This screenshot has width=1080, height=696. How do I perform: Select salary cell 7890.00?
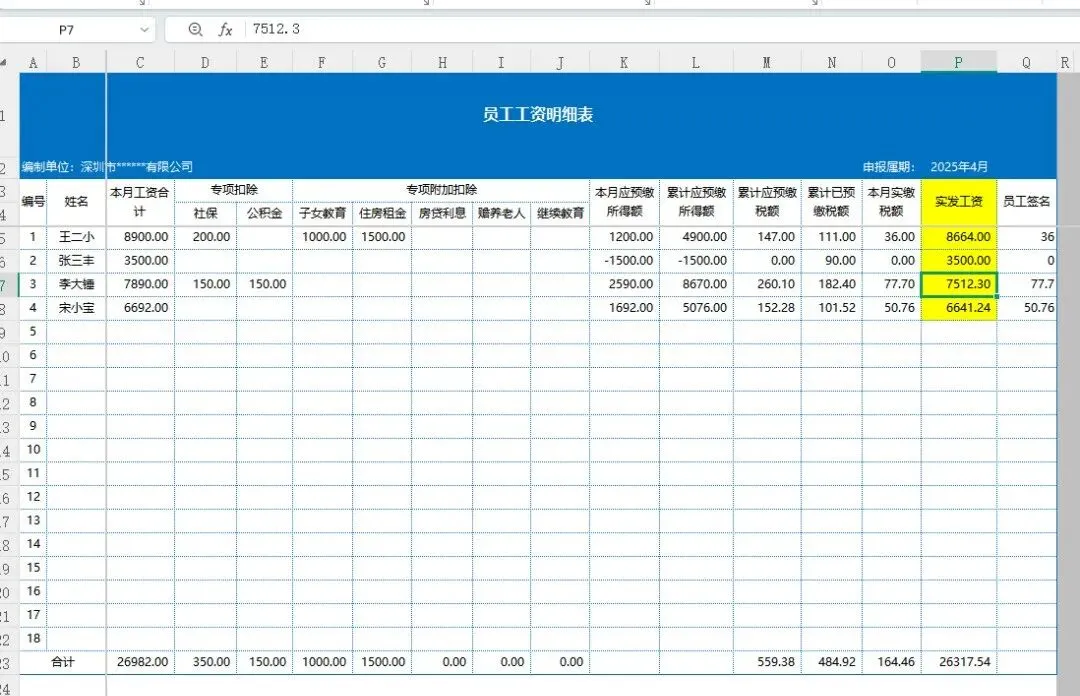coord(141,284)
